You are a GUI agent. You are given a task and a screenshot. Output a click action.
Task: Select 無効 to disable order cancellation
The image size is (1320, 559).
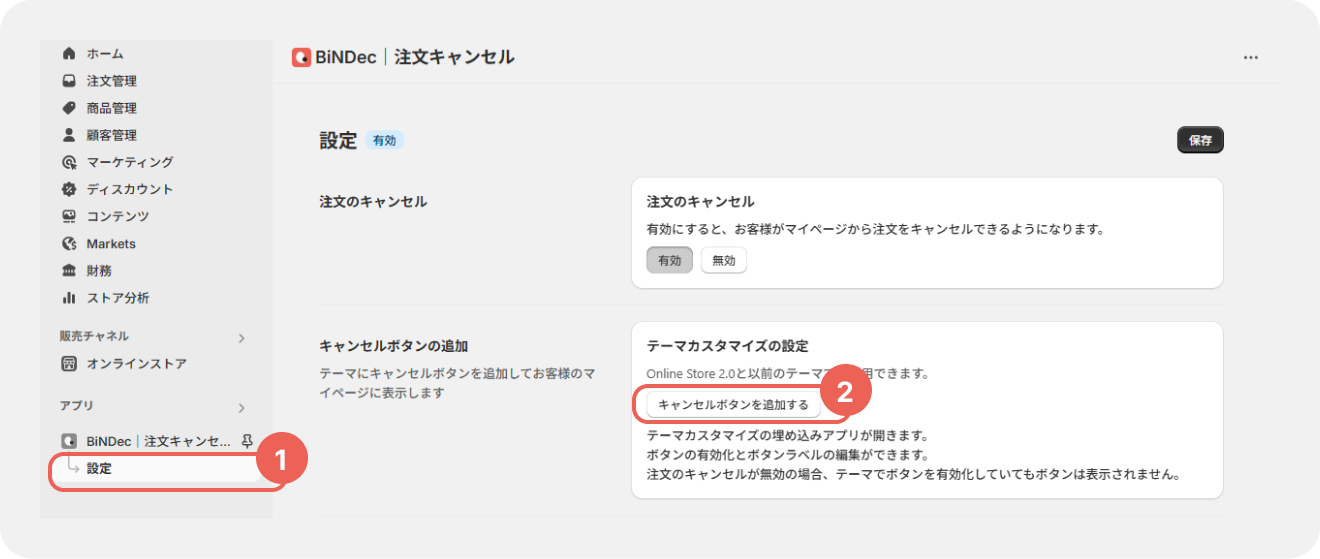coord(723,260)
